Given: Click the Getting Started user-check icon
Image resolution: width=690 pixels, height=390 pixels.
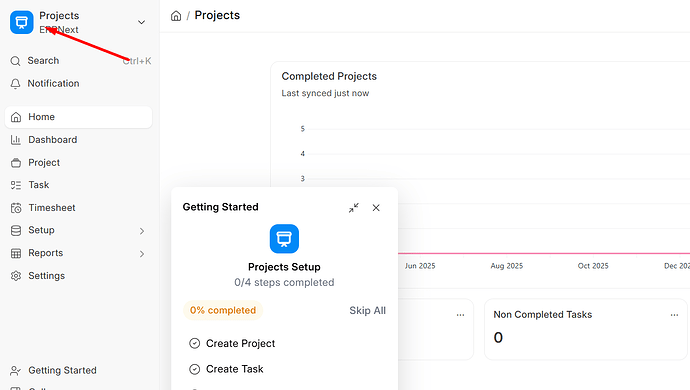Looking at the screenshot, I should (15, 371).
